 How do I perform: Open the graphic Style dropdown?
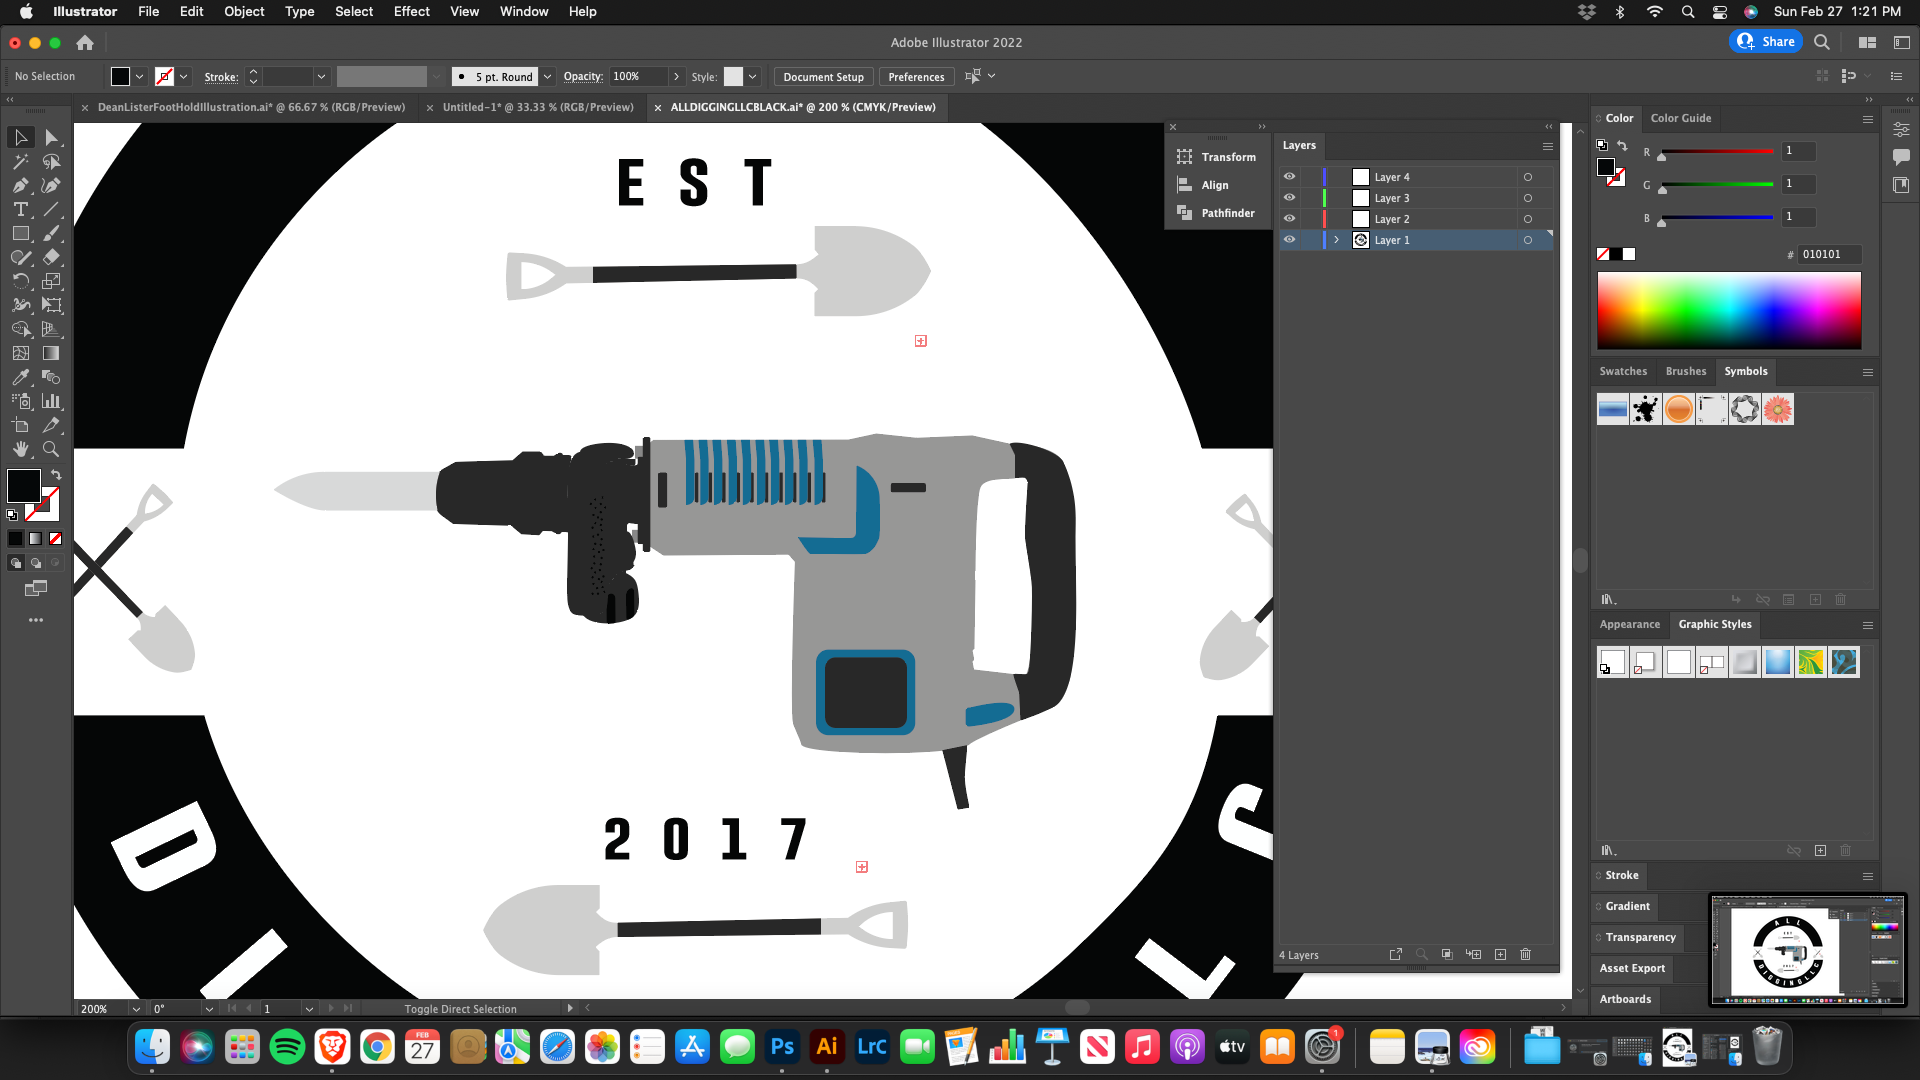pos(753,77)
